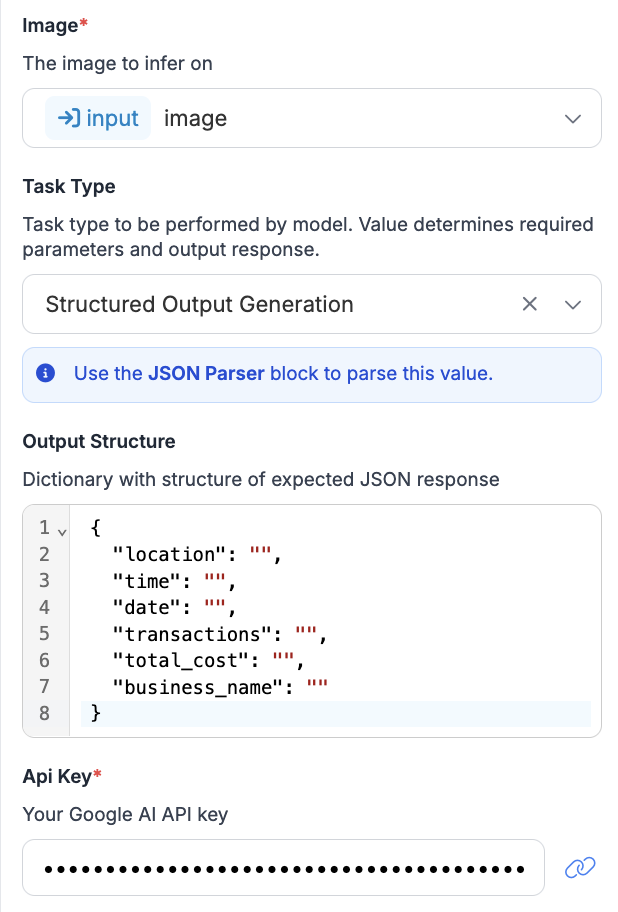Open the Image source dropdown chevron
The height and width of the screenshot is (912, 618).
573,118
